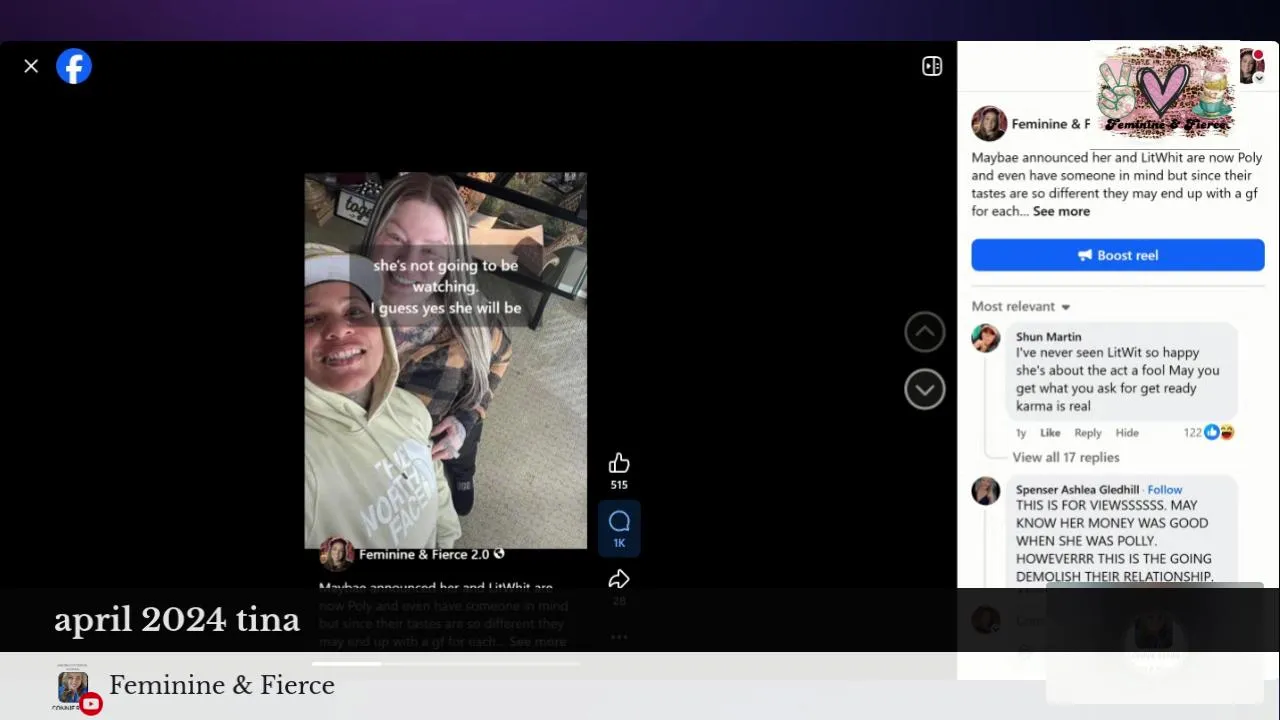Seek using the reel progress bar
Screen dimensions: 1280x720
446,664
